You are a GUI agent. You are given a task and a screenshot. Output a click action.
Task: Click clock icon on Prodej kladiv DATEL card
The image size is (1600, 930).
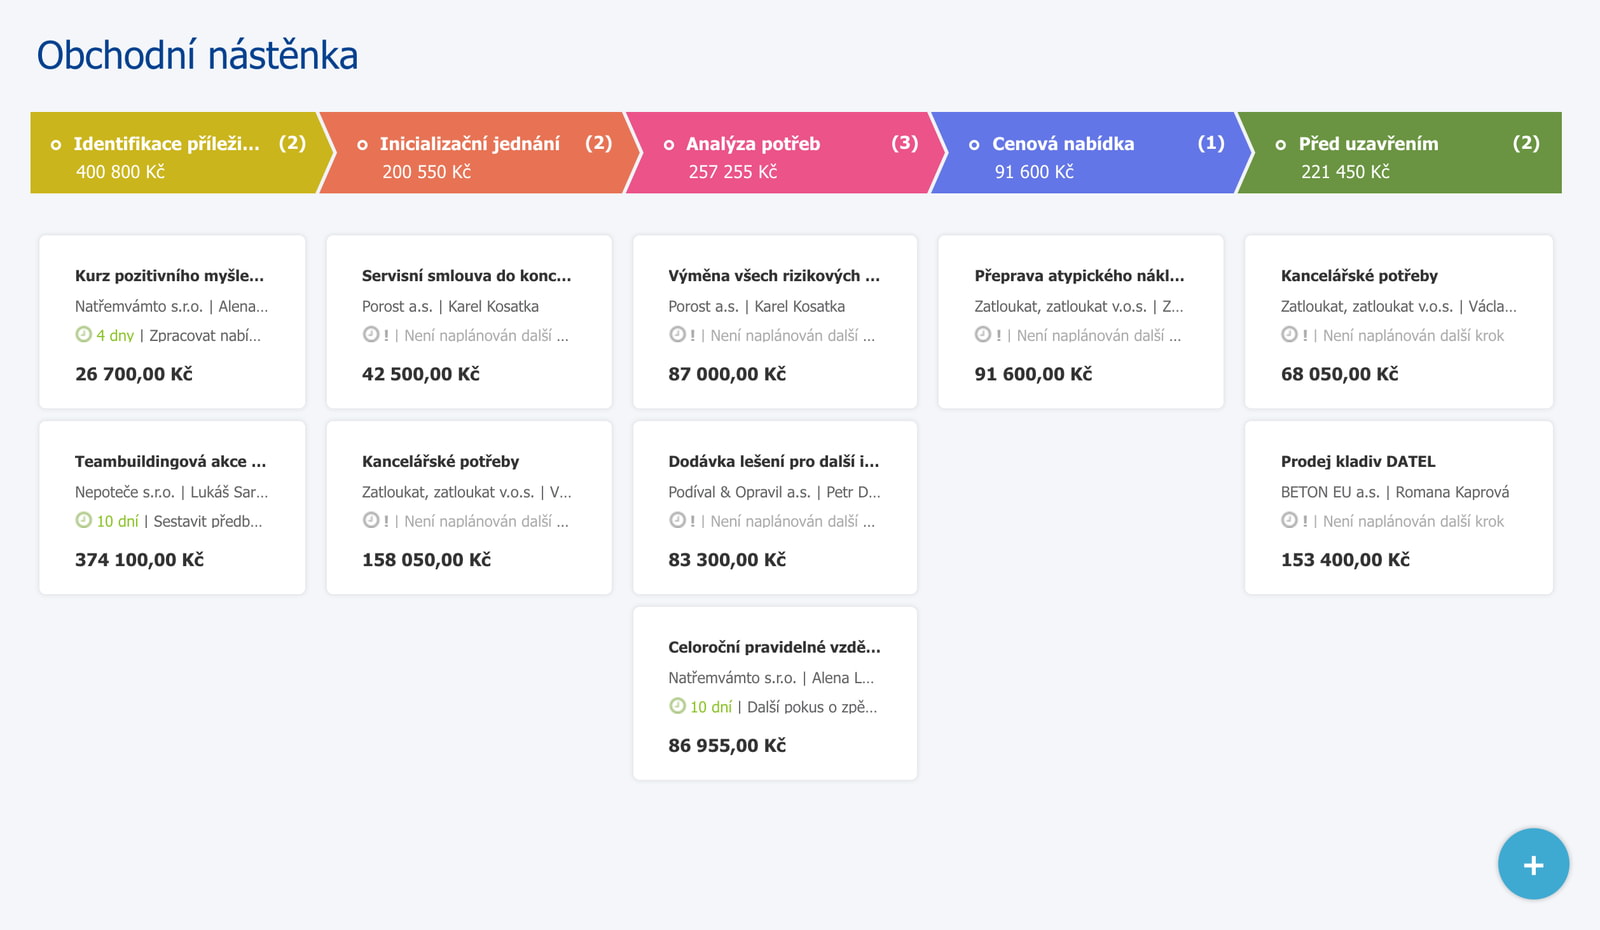click(x=1289, y=520)
